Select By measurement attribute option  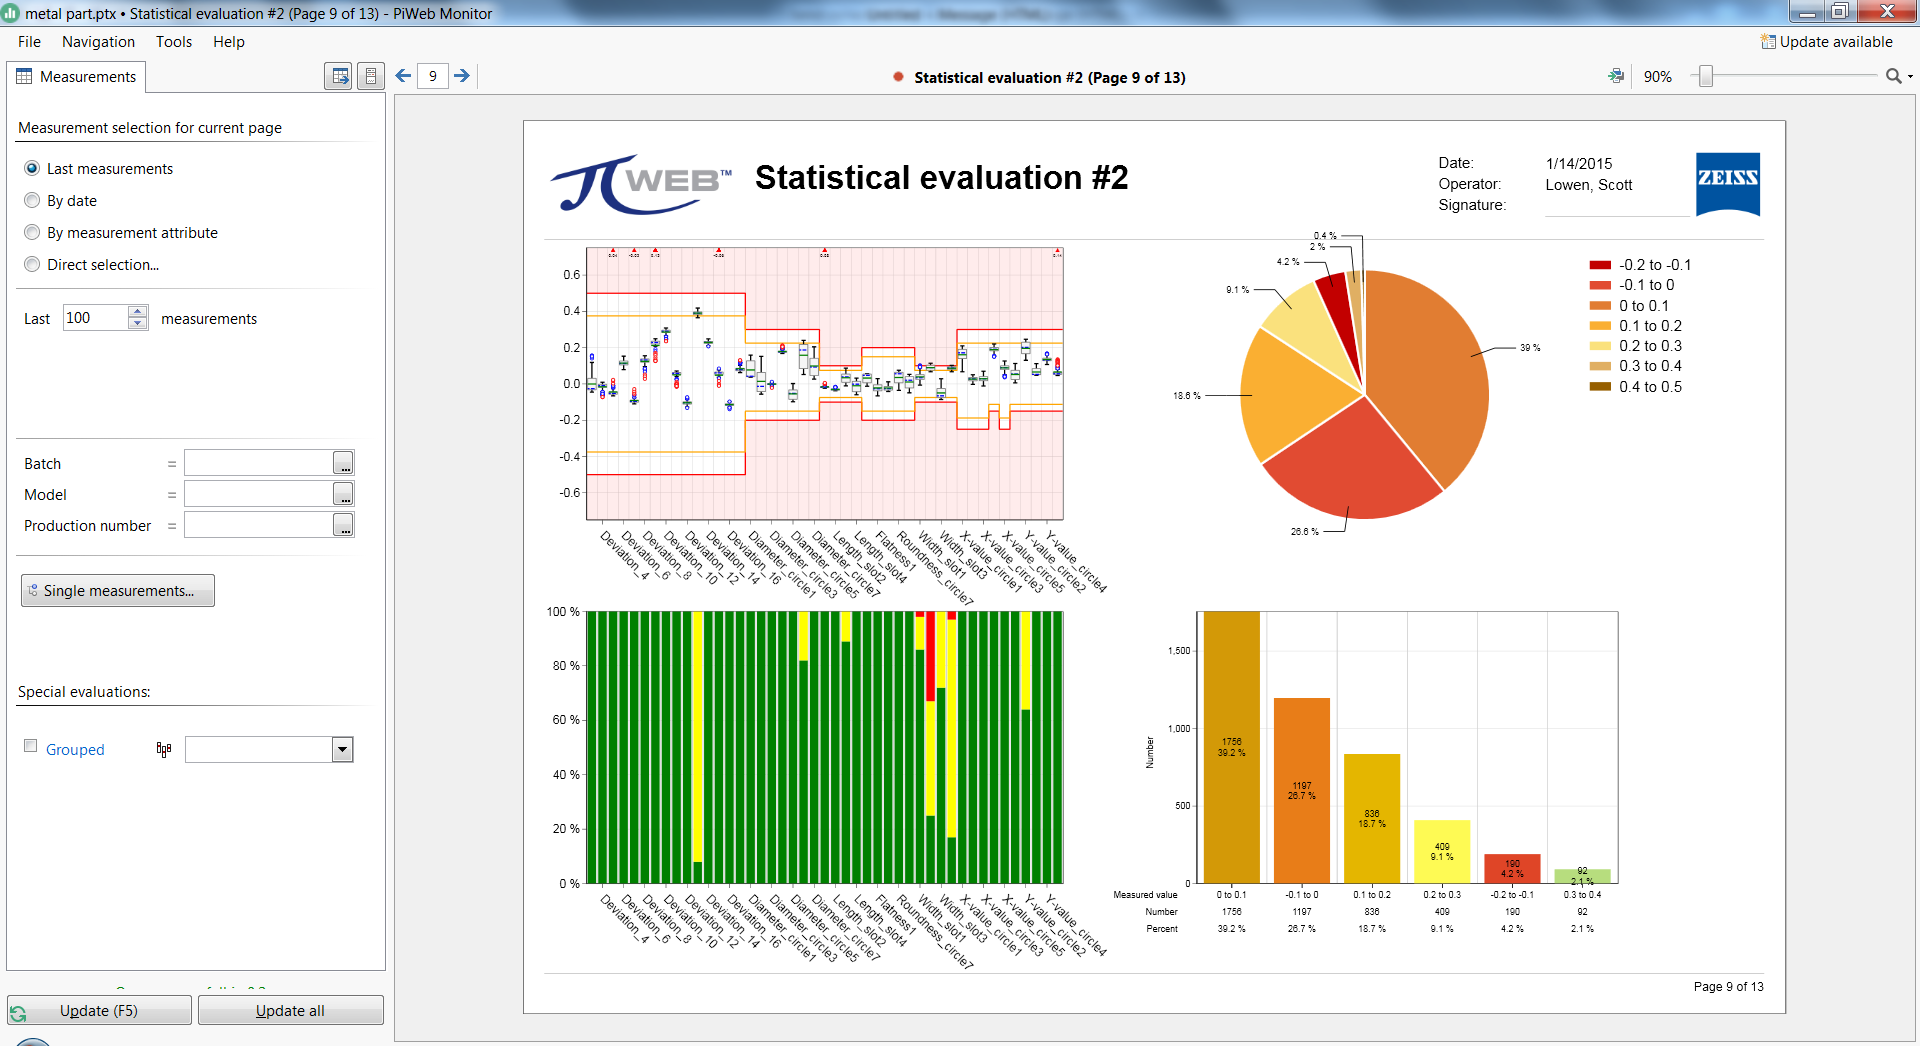(x=32, y=232)
